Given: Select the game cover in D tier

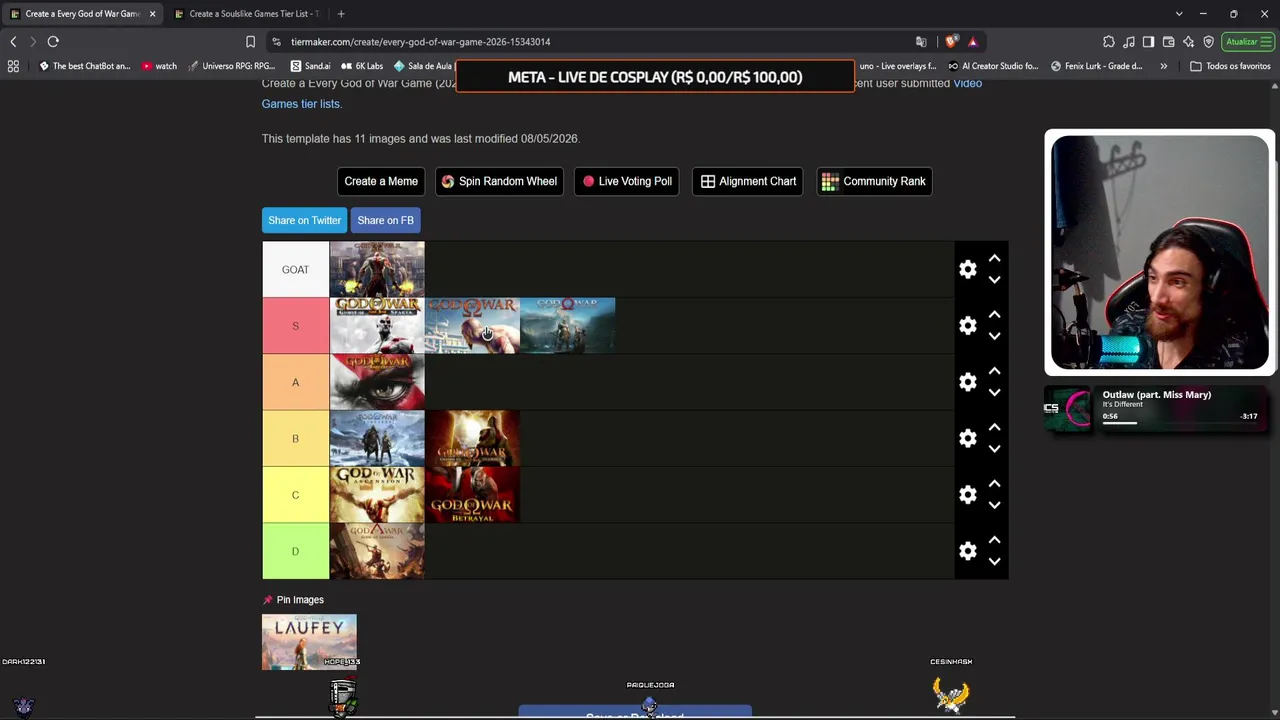Looking at the screenshot, I should (x=377, y=551).
